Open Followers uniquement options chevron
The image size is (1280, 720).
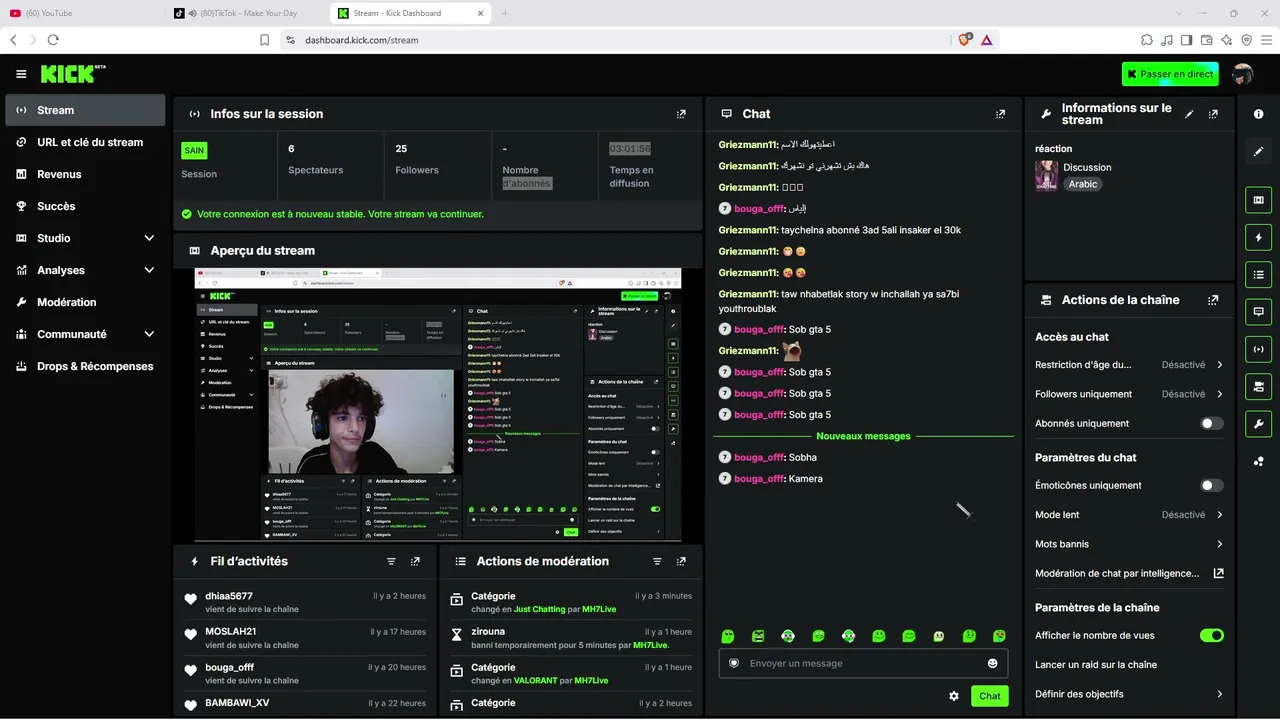pos(1220,394)
